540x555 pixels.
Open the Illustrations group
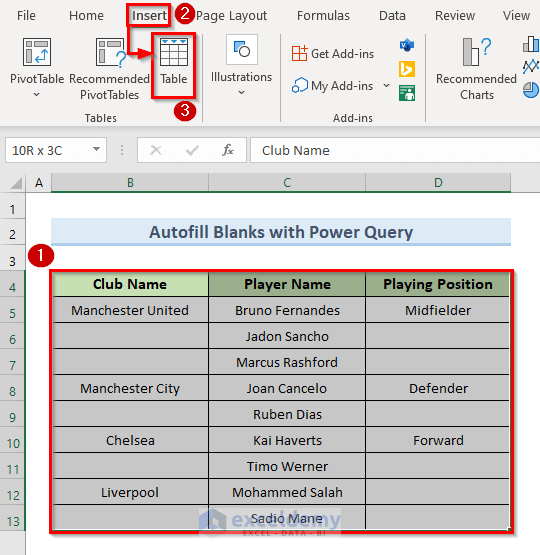tap(241, 66)
